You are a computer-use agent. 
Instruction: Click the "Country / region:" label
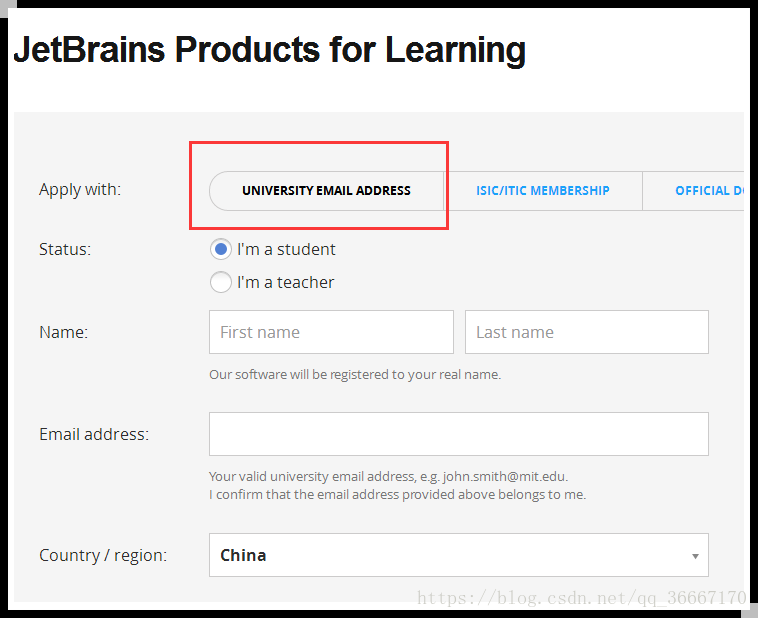tap(103, 555)
